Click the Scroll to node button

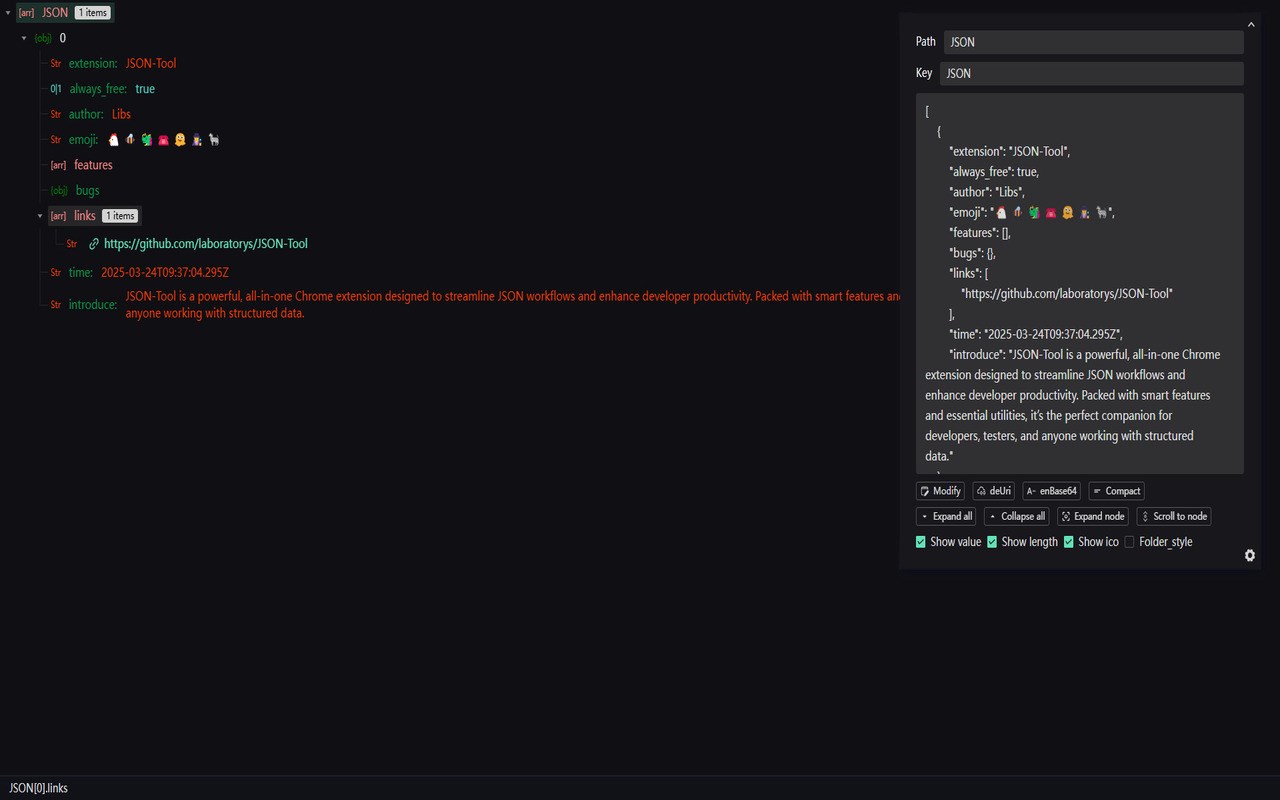tap(1174, 517)
